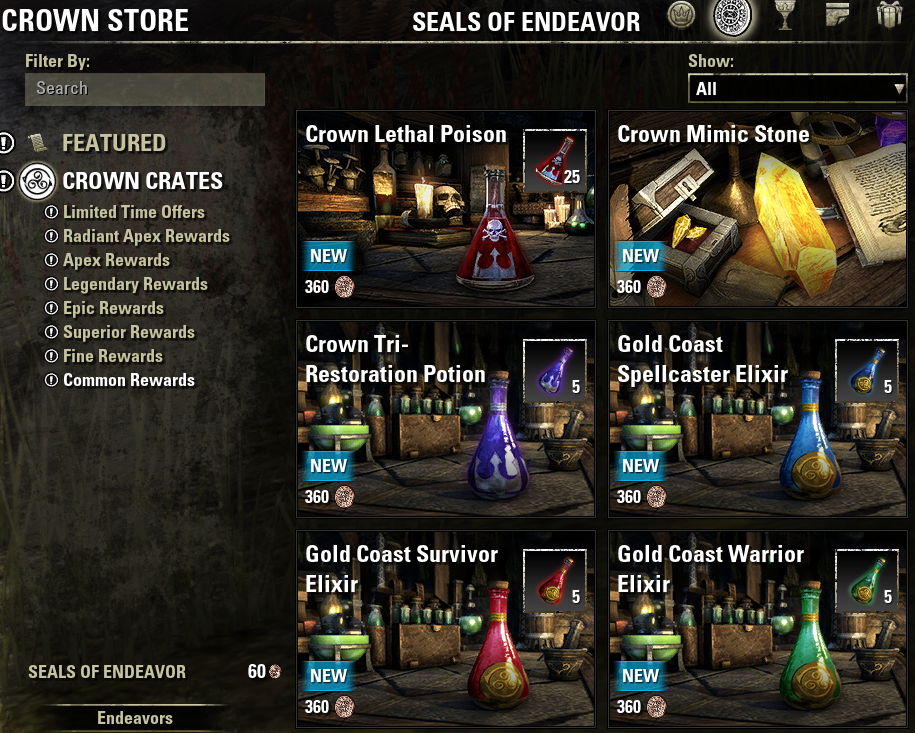The width and height of the screenshot is (915, 733).
Task: Open the Common Rewards subcategory
Action: 128,380
